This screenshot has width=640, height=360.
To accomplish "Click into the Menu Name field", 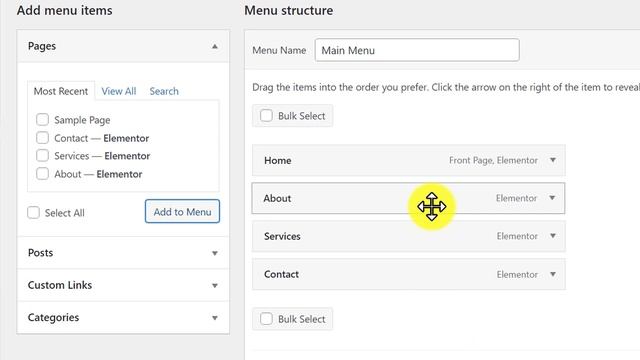I will (417, 50).
